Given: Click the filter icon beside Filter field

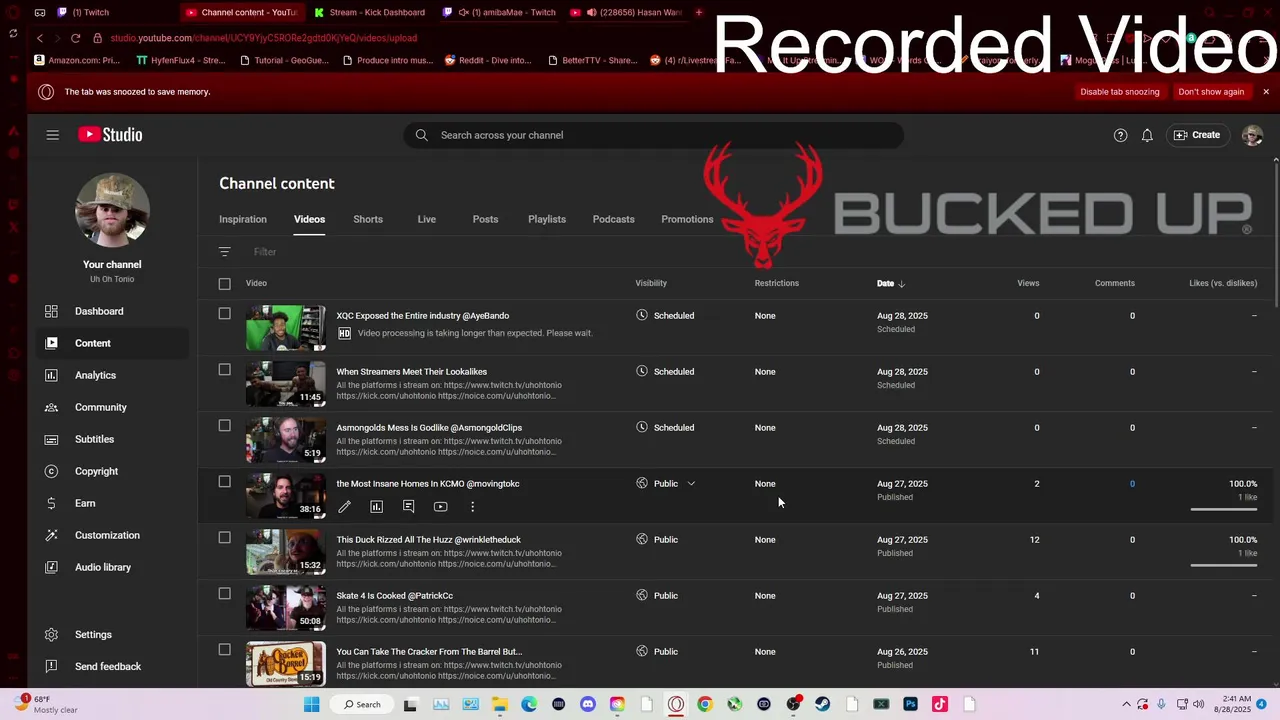Looking at the screenshot, I should 224,252.
